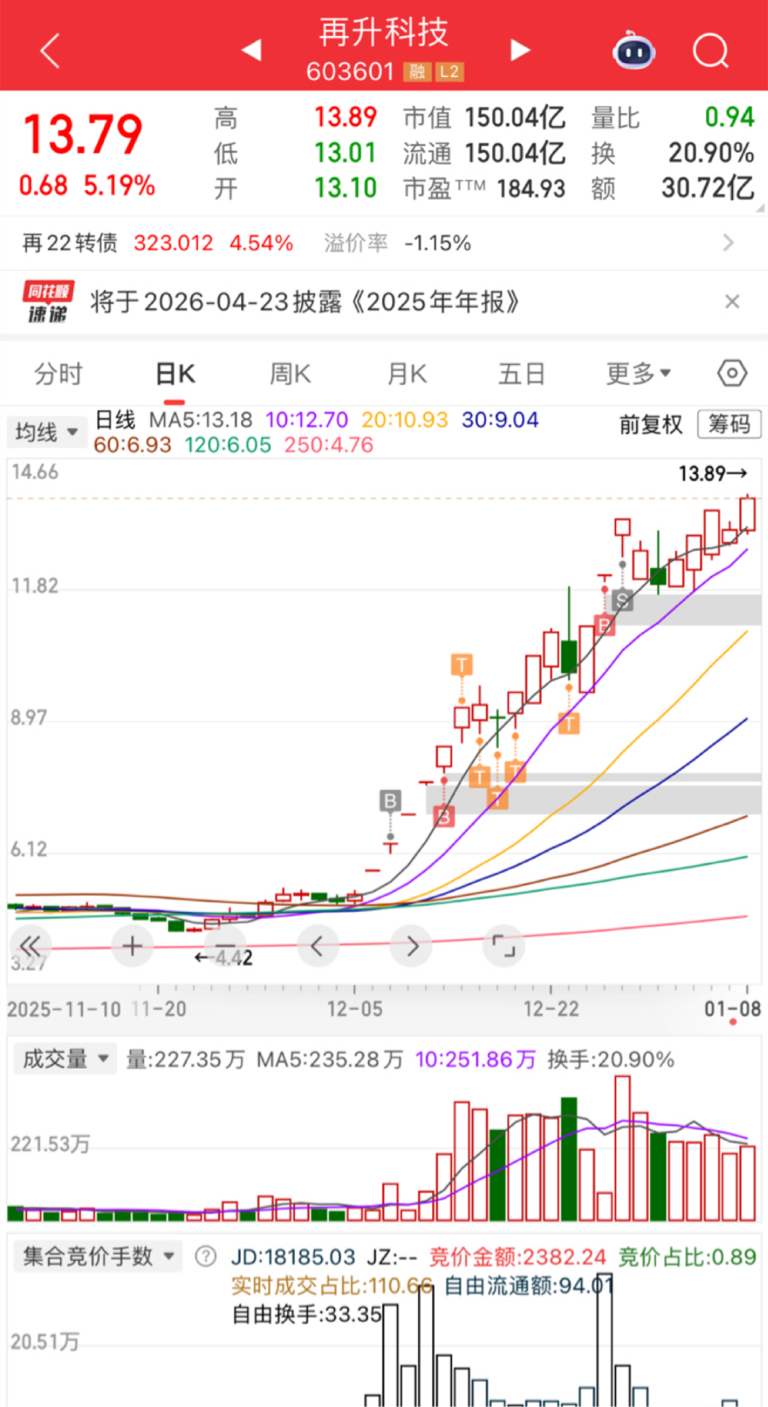The height and width of the screenshot is (1407, 768).
Task: Tap the 融 margin badge
Action: (416, 72)
